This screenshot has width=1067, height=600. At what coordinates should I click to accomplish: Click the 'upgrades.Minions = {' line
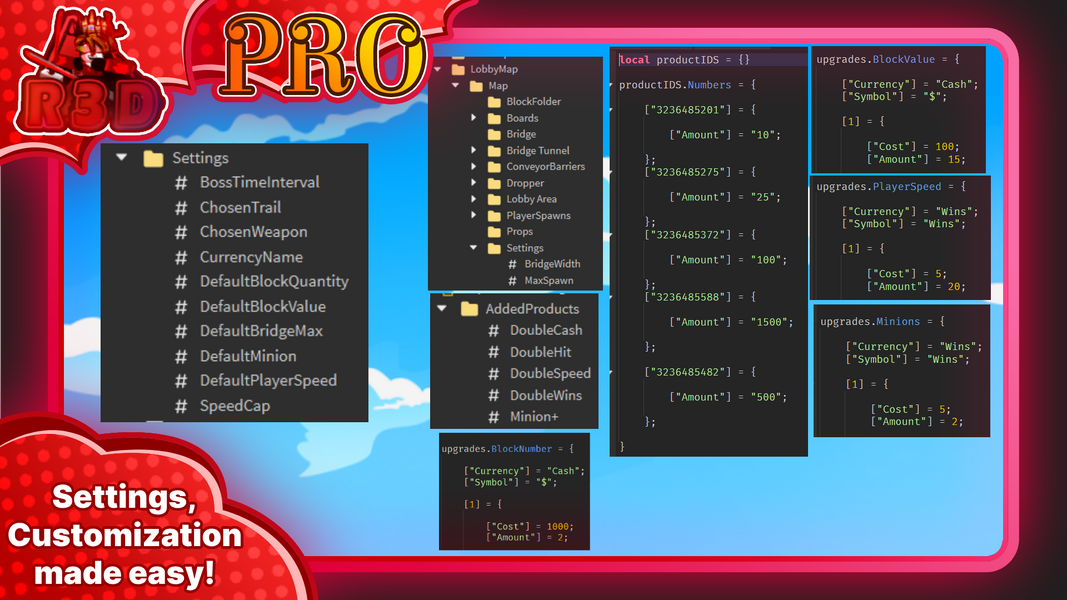click(883, 322)
